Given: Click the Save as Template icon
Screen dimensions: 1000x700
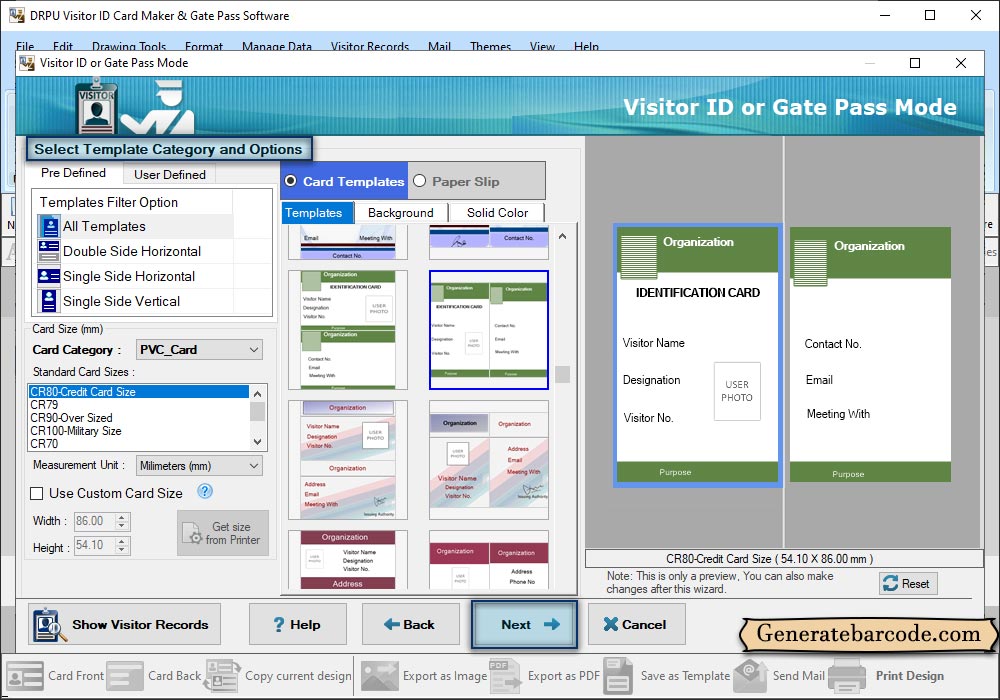Looking at the screenshot, I should pos(618,676).
